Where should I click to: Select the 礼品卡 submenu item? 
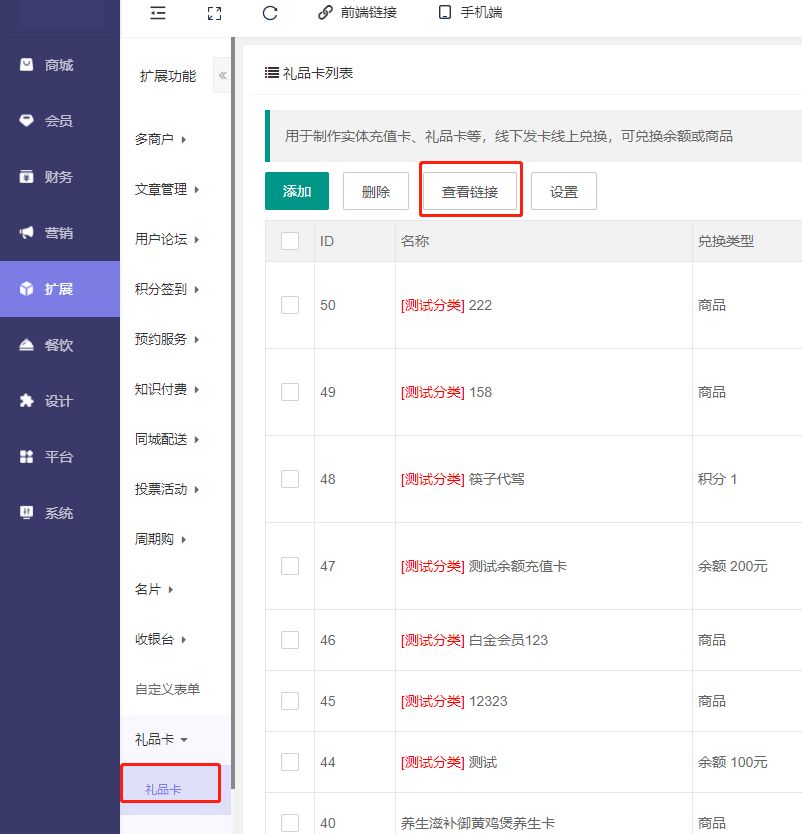point(163,789)
